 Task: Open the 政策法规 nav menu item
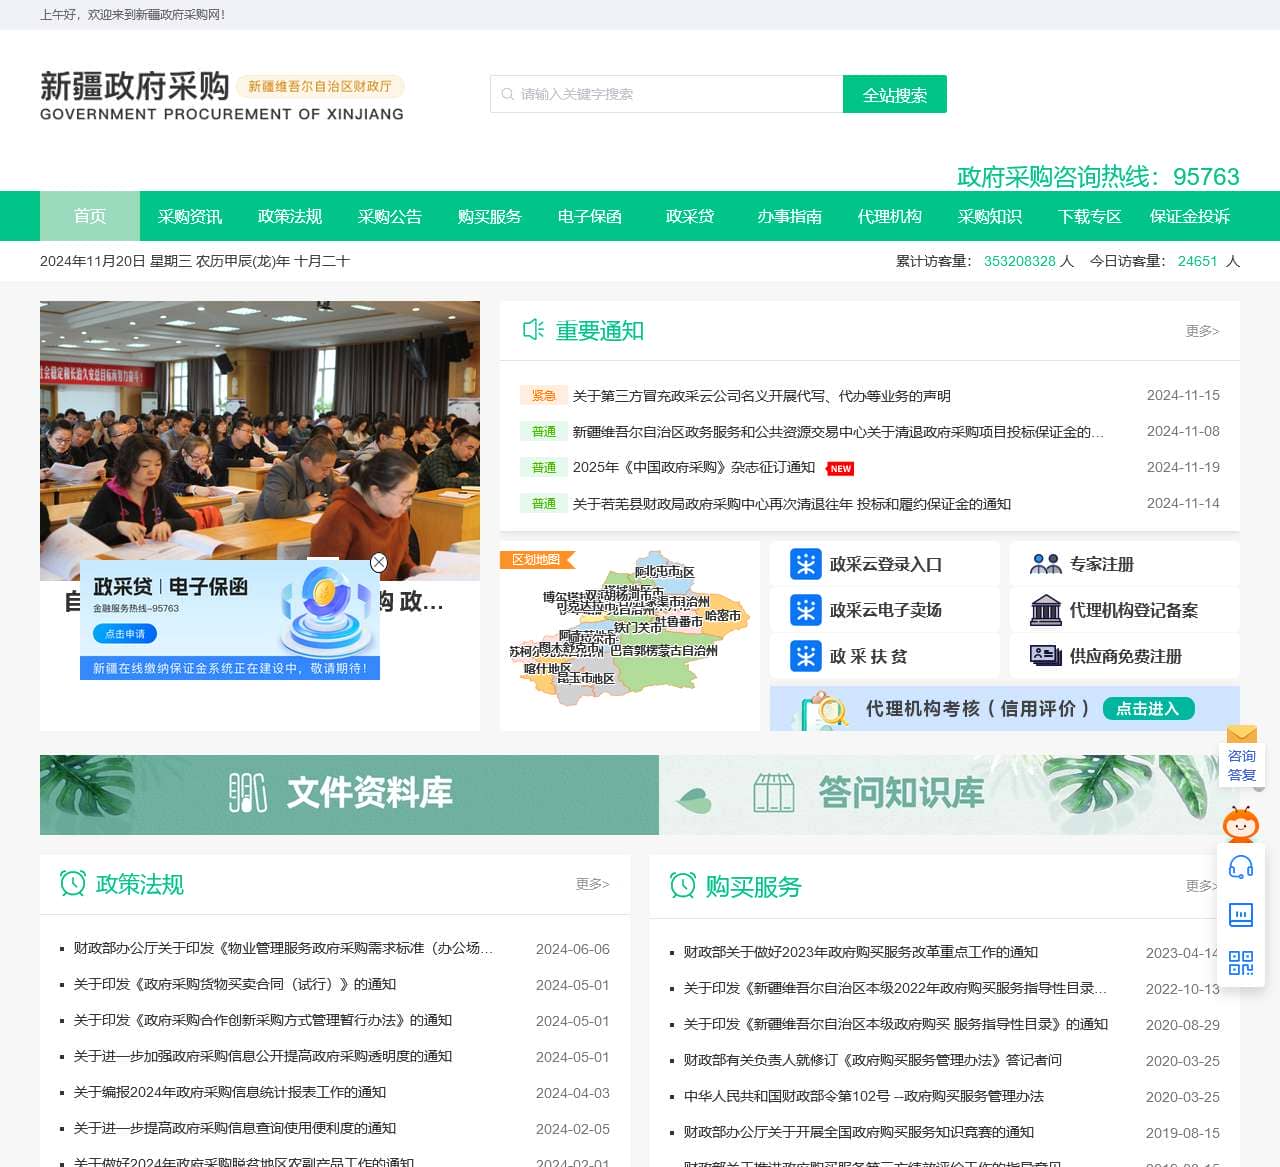pos(290,216)
